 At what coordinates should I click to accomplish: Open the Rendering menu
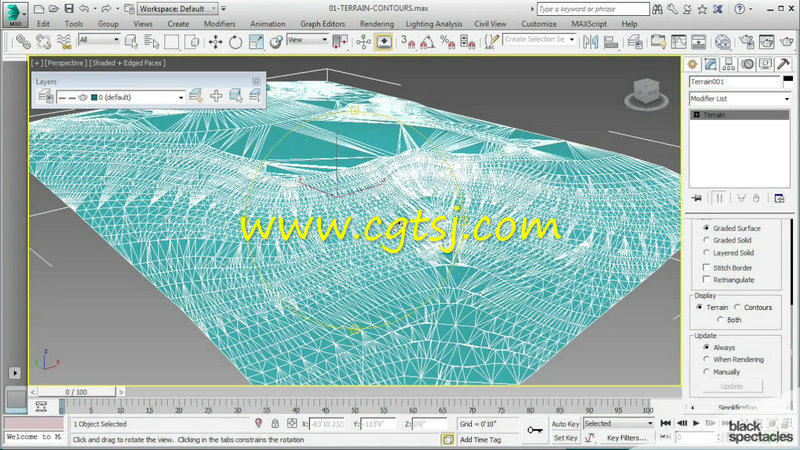click(377, 24)
